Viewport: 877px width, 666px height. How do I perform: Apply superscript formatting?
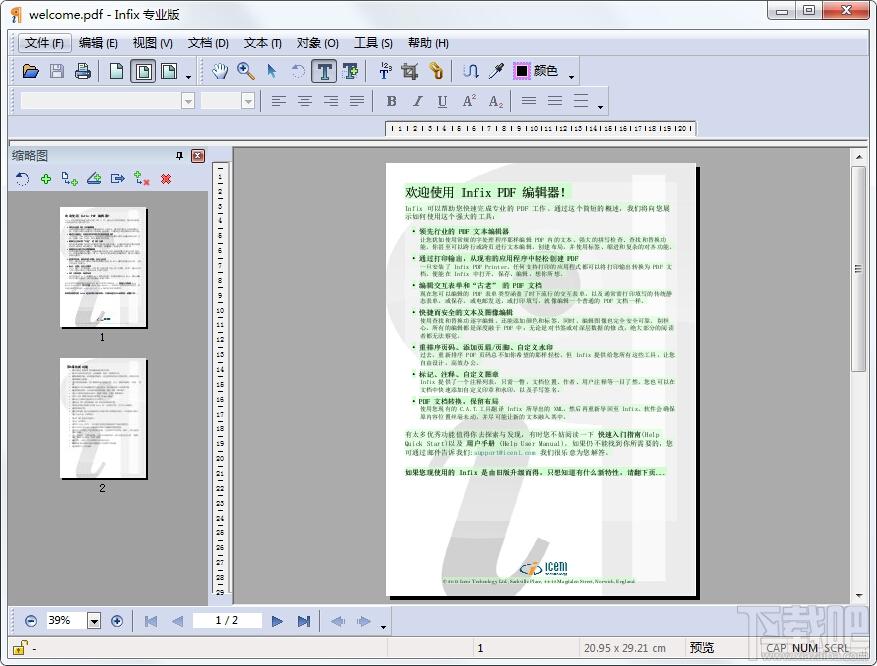tap(469, 101)
